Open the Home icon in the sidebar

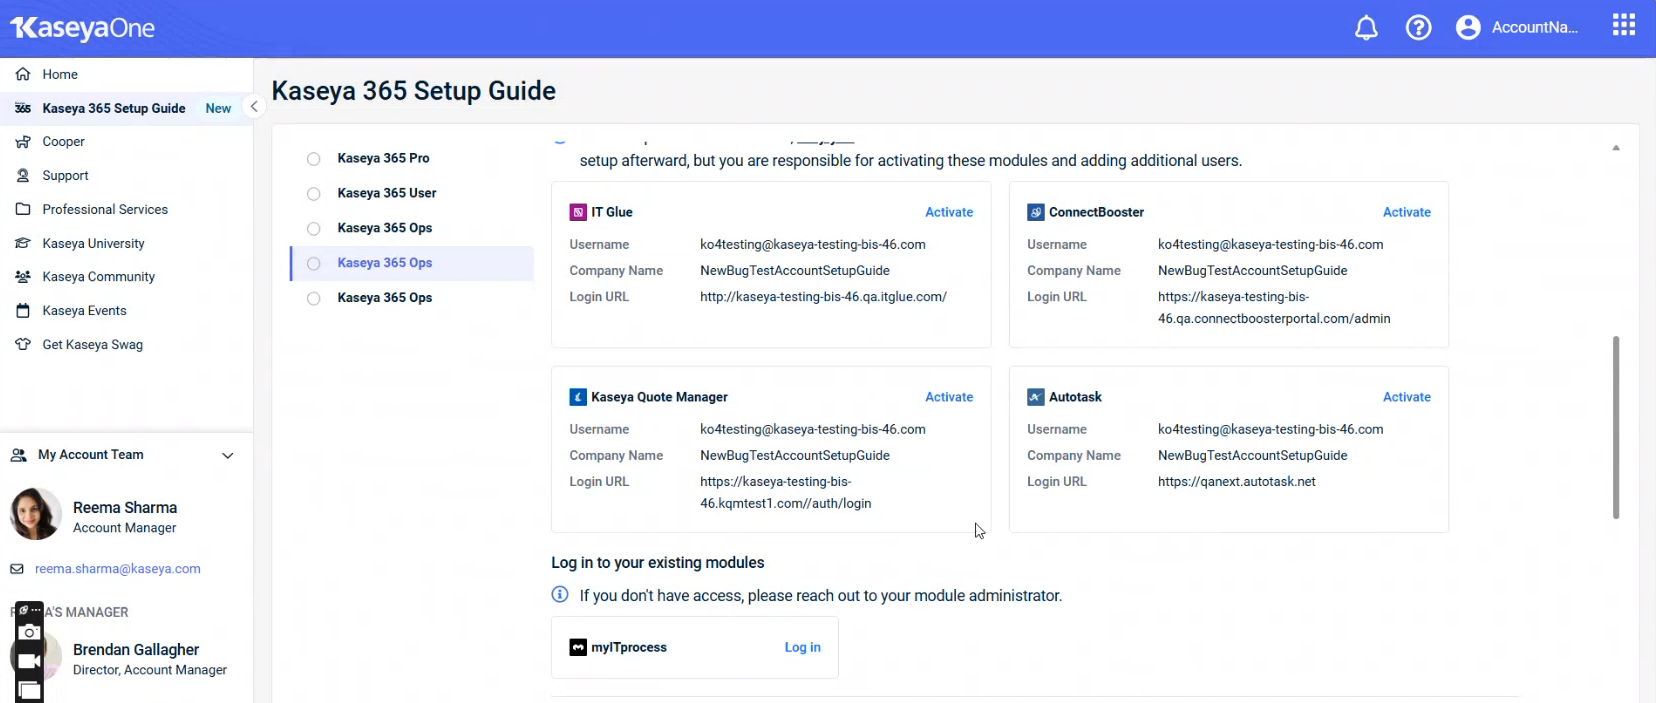pyautogui.click(x=23, y=74)
